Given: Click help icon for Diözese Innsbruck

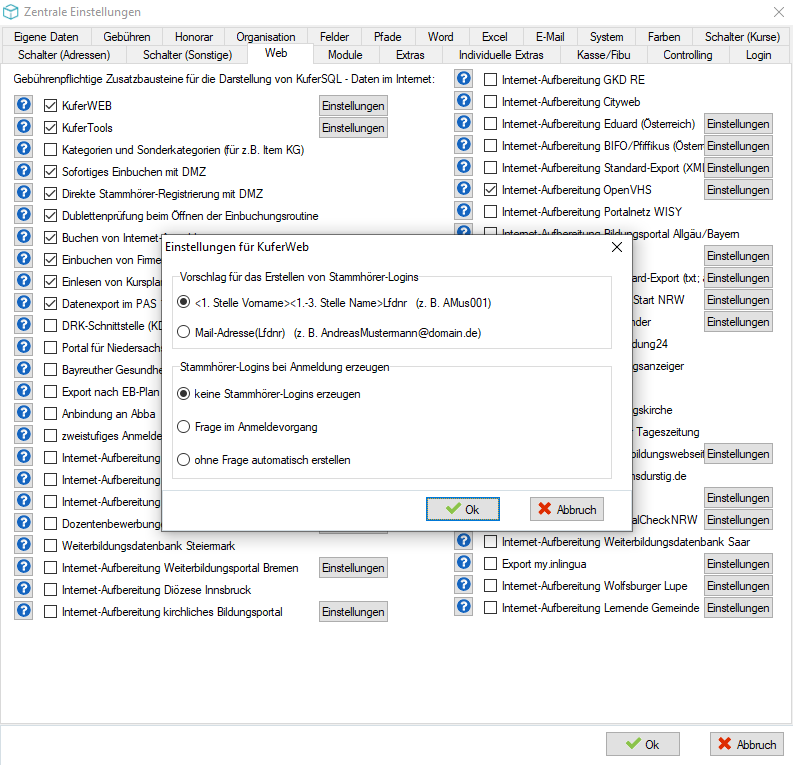Looking at the screenshot, I should [x=23, y=589].
